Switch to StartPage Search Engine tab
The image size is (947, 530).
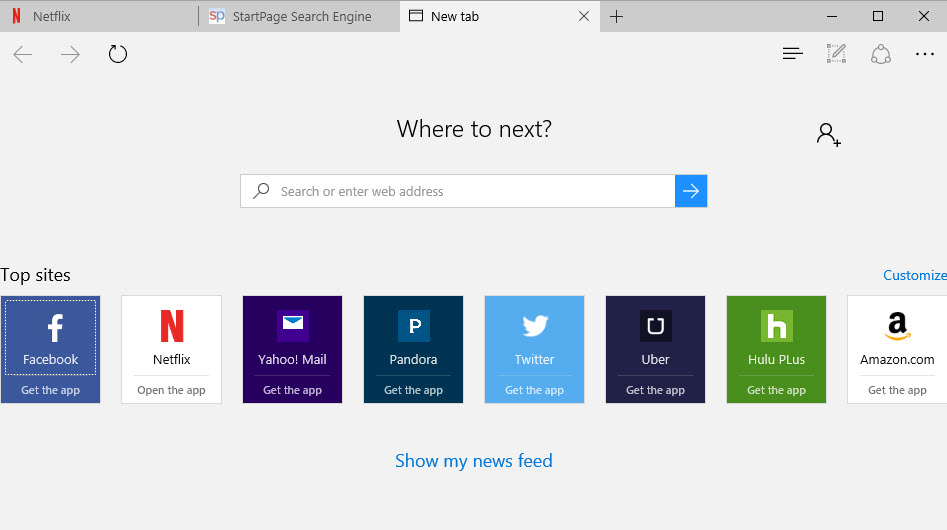pyautogui.click(x=300, y=16)
